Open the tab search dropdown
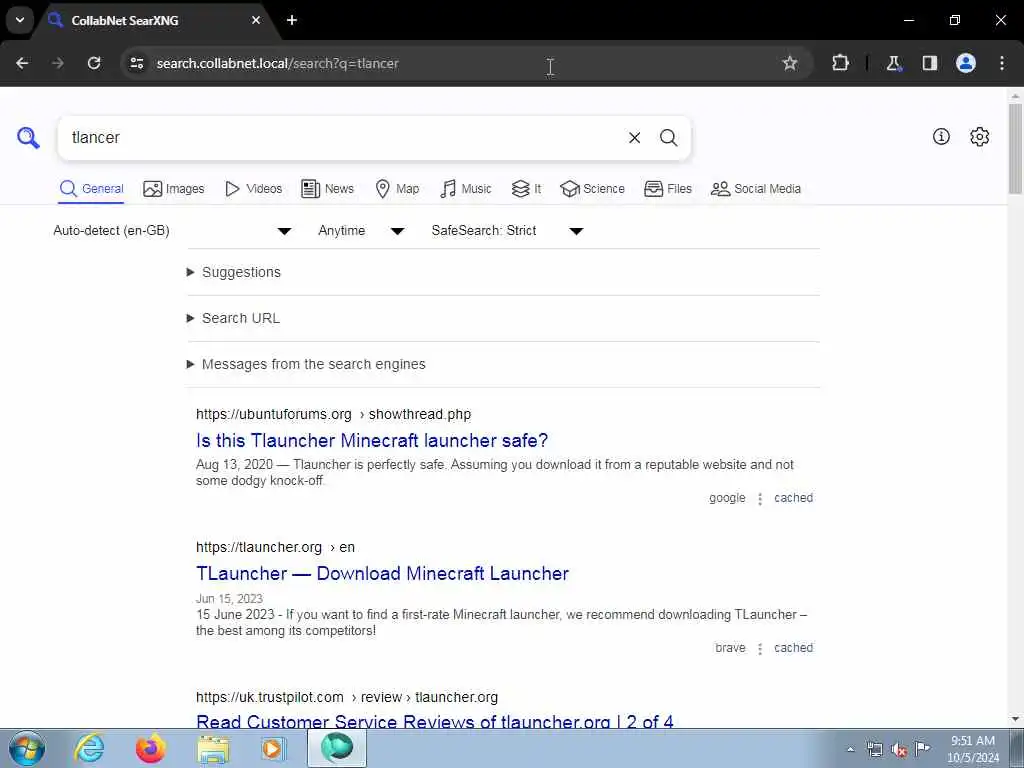1024x768 pixels. (20, 20)
